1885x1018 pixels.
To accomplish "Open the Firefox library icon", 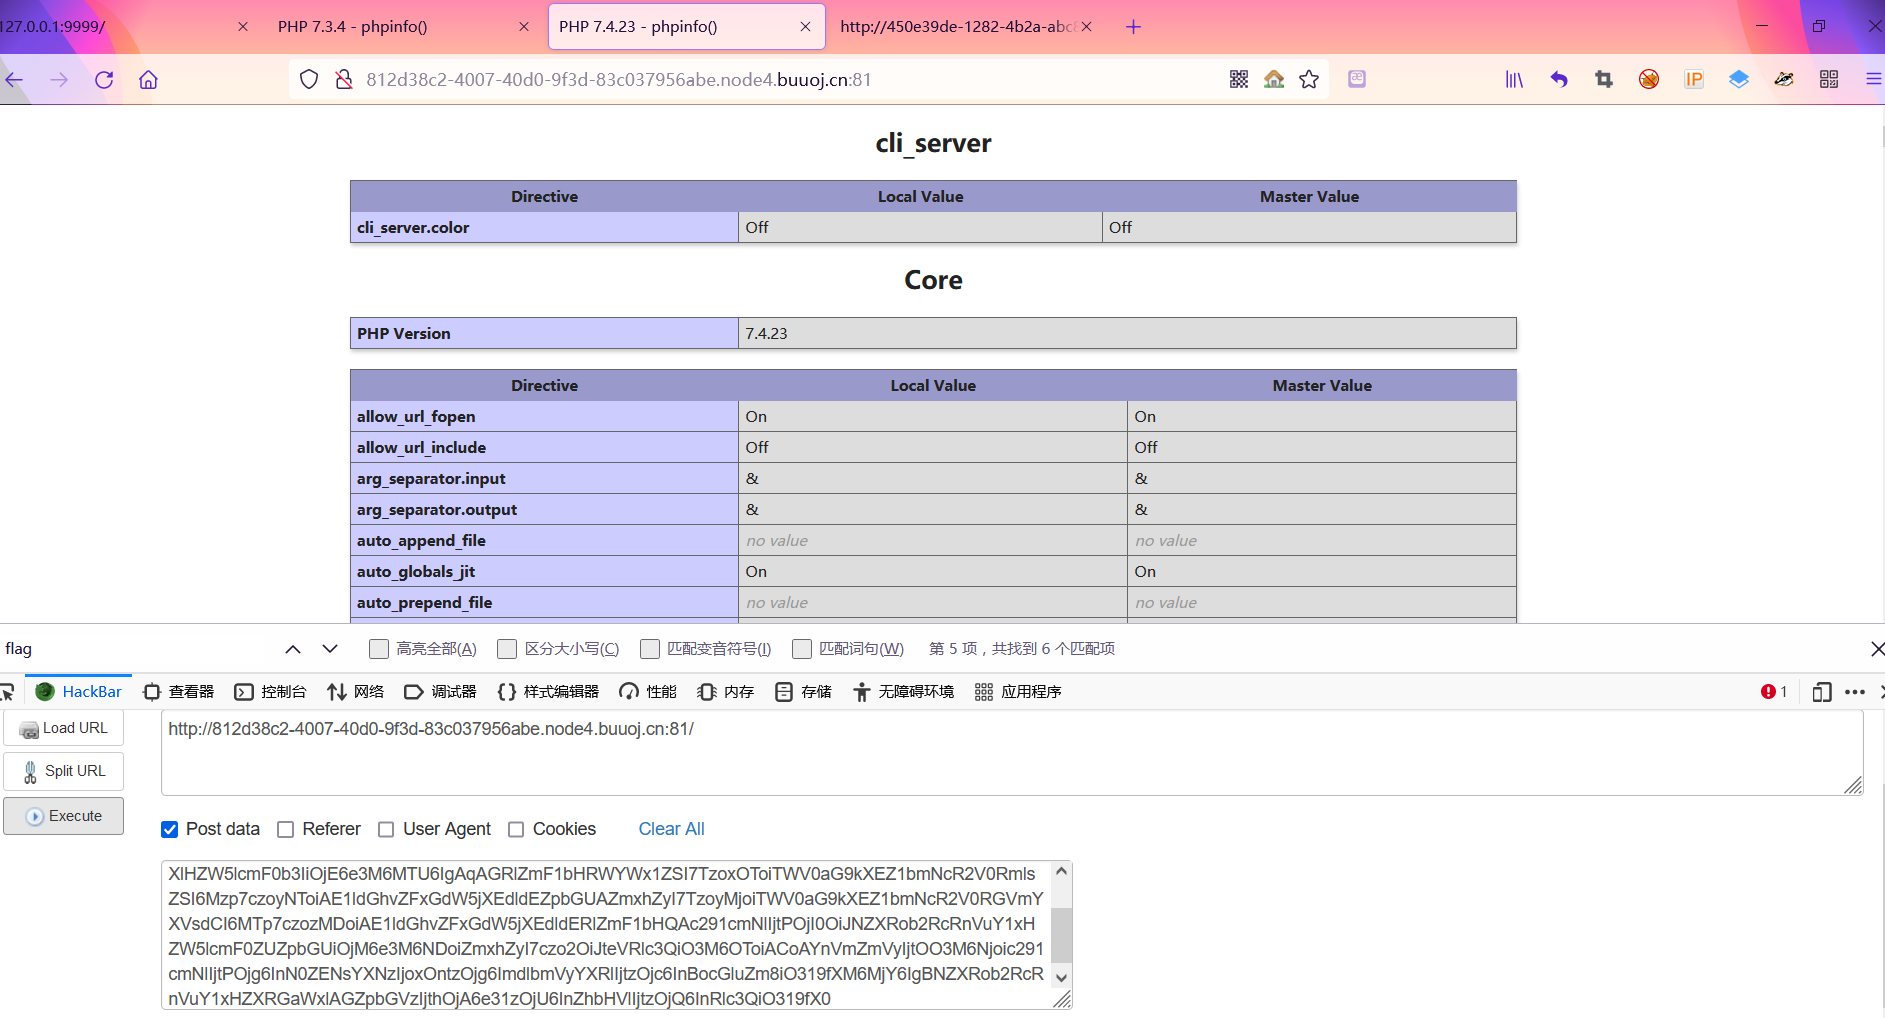I will tap(1514, 80).
